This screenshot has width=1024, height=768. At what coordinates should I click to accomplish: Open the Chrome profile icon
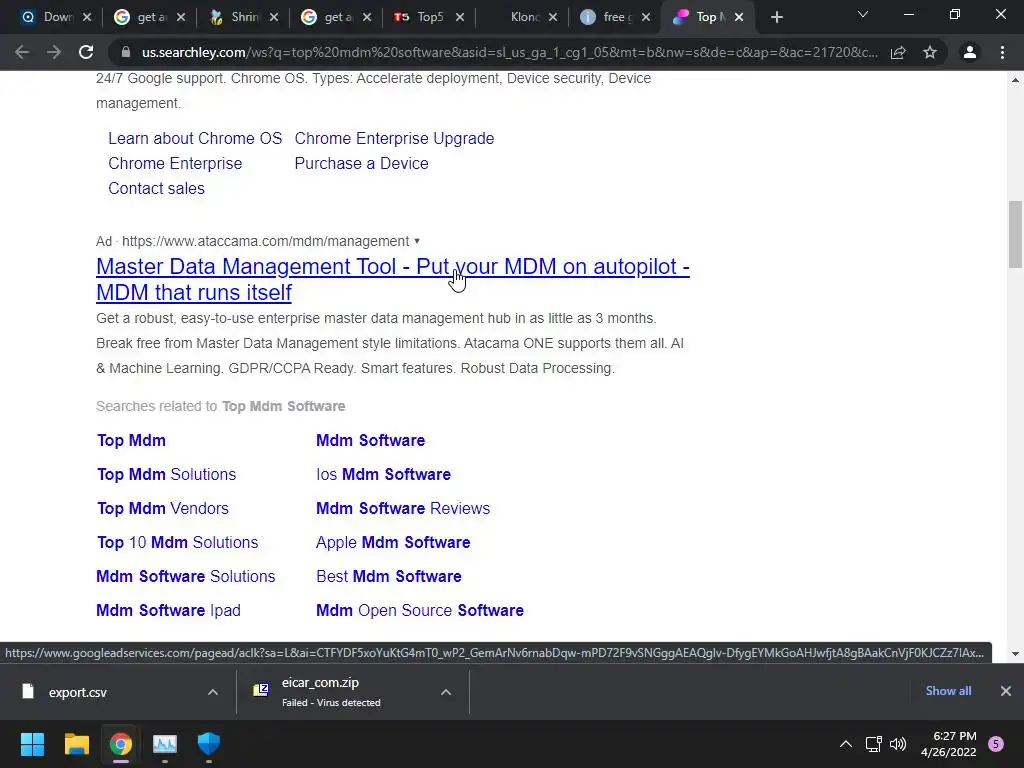[x=970, y=52]
